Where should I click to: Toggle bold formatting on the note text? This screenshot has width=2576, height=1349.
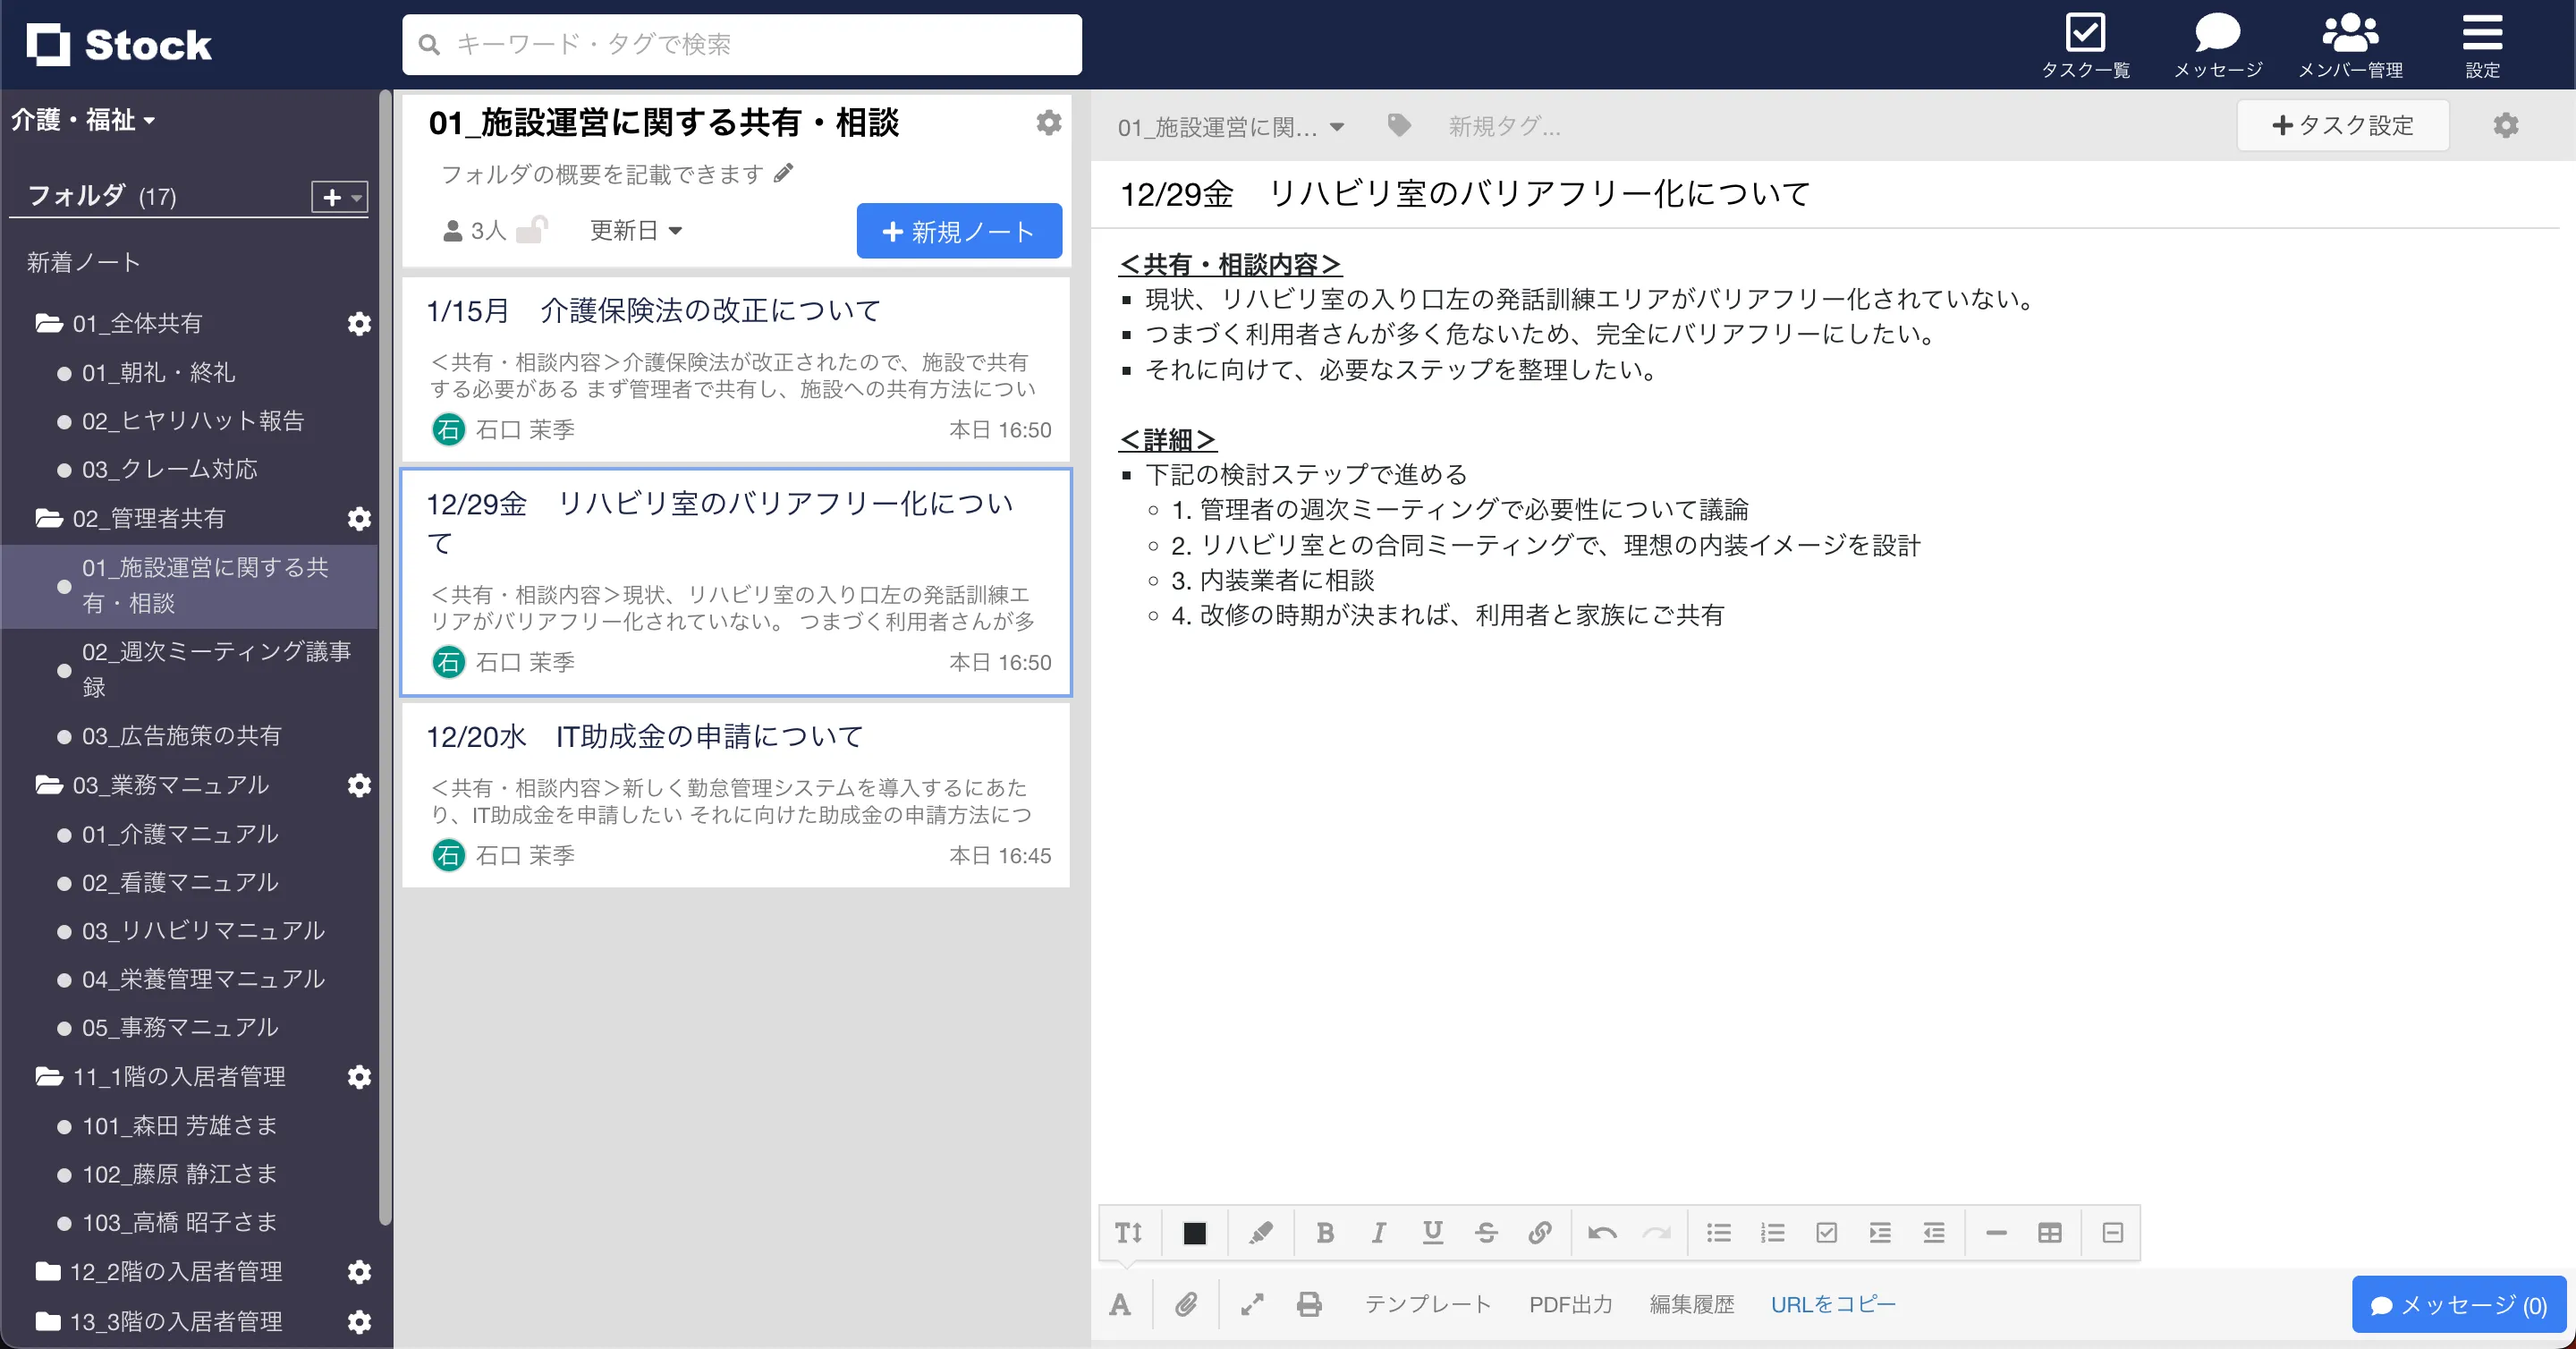click(x=1325, y=1233)
